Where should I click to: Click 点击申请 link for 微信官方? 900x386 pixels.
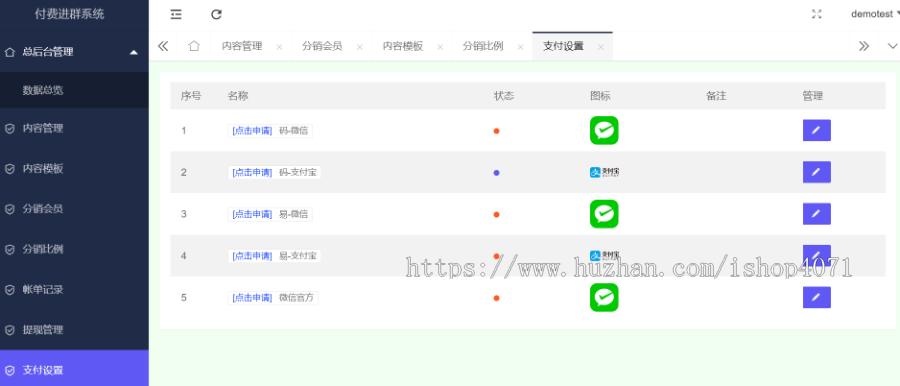pos(252,298)
